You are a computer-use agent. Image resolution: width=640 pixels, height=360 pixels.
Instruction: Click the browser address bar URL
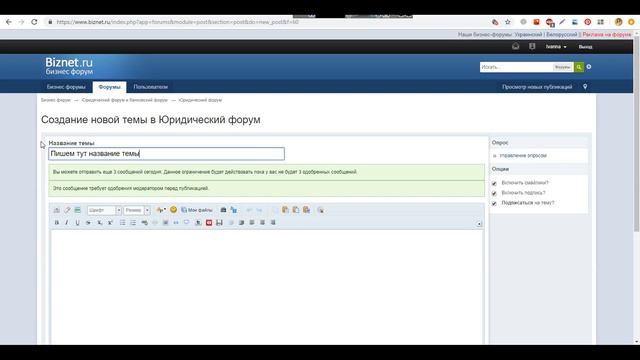click(x=178, y=22)
